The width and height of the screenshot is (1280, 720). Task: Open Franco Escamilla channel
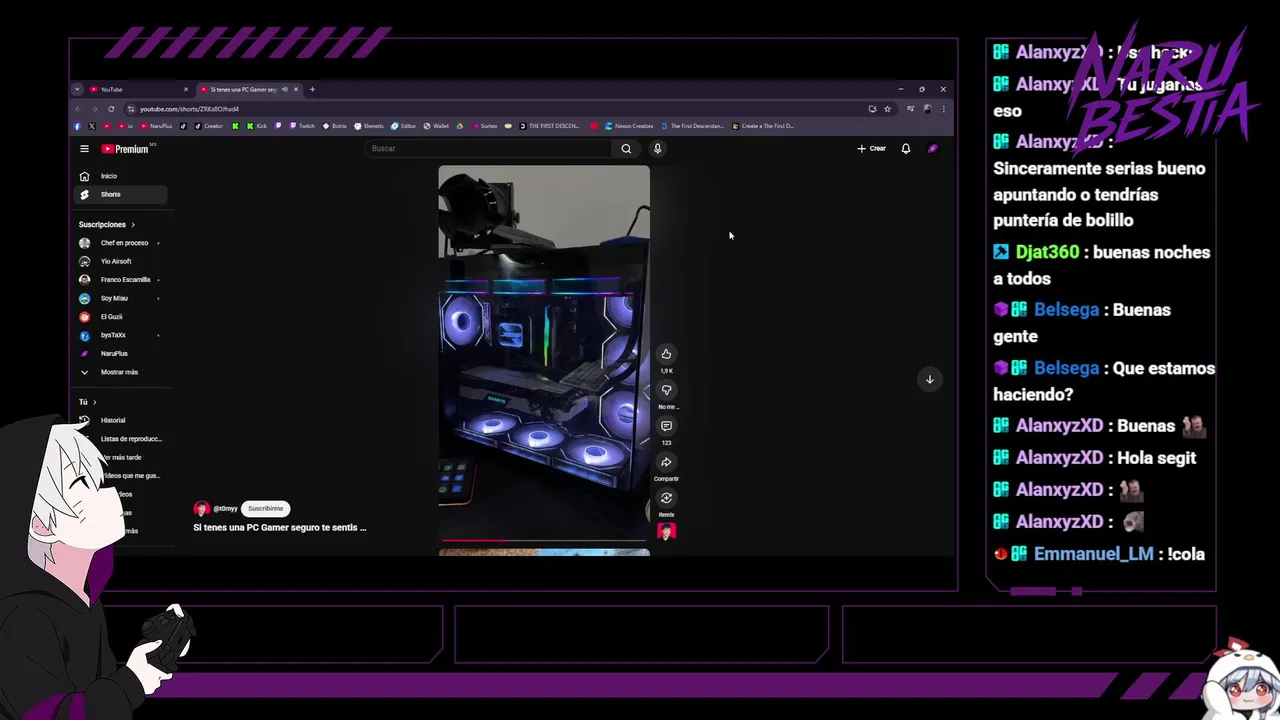click(120, 280)
